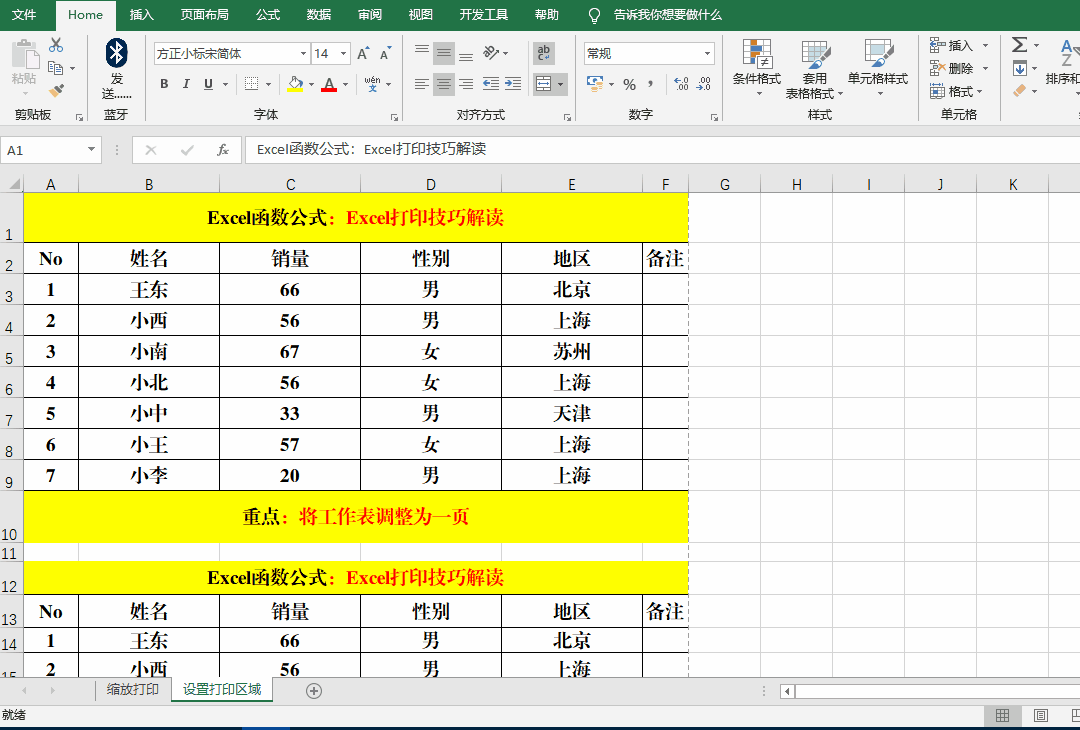Apply percent style
1080x730 pixels.
click(x=630, y=84)
